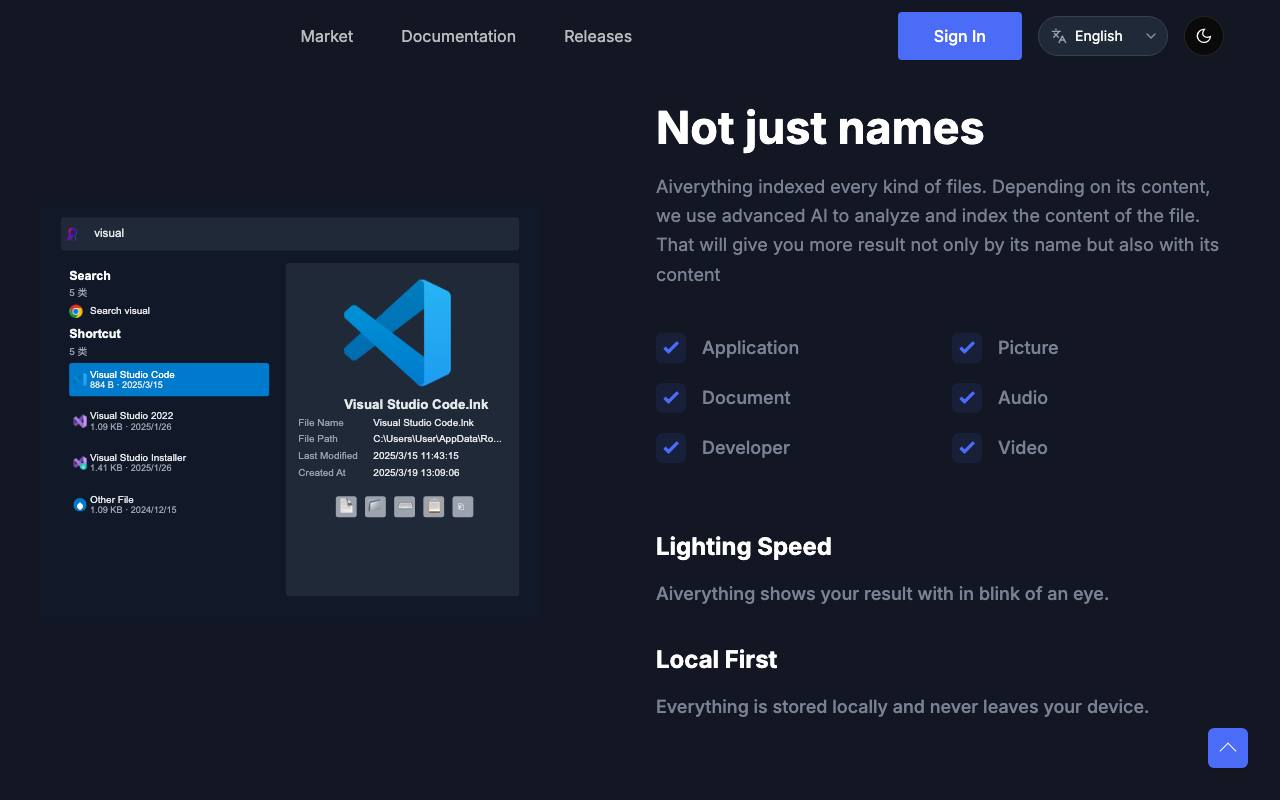Click the 'Visual Studio Code.lnk' preview title

416,405
